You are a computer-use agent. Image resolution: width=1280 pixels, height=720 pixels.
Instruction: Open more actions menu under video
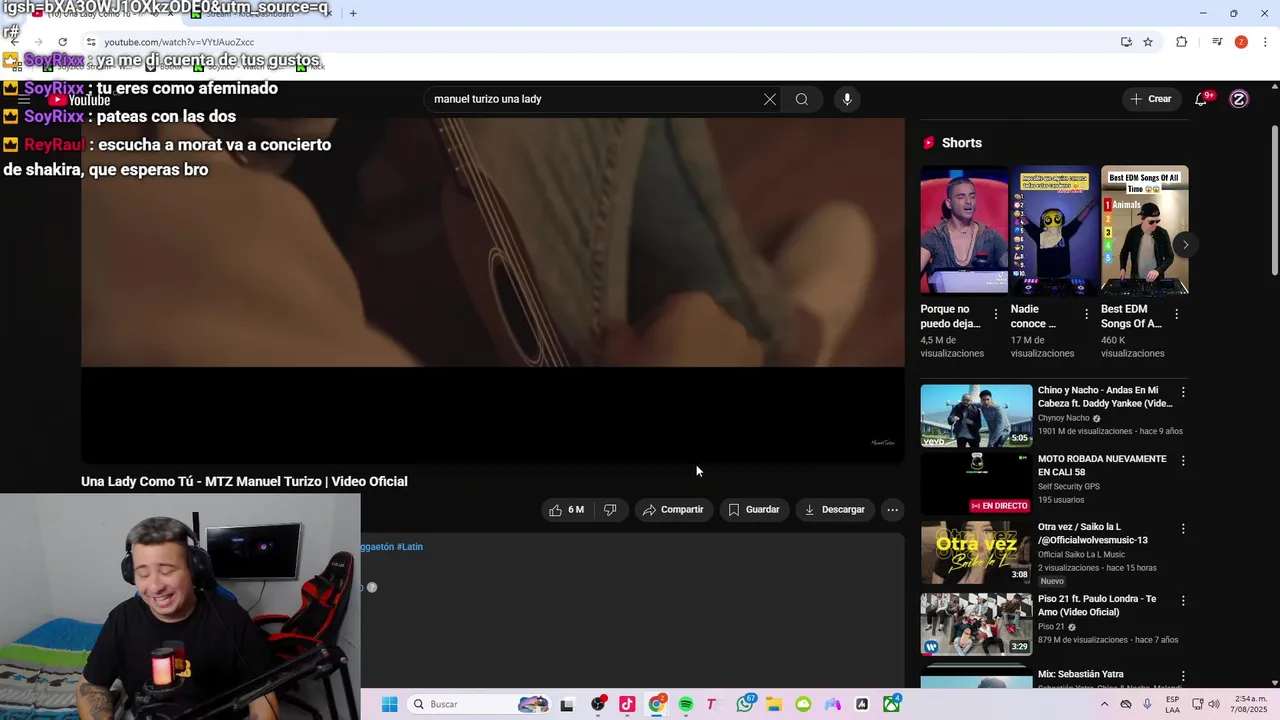point(892,510)
